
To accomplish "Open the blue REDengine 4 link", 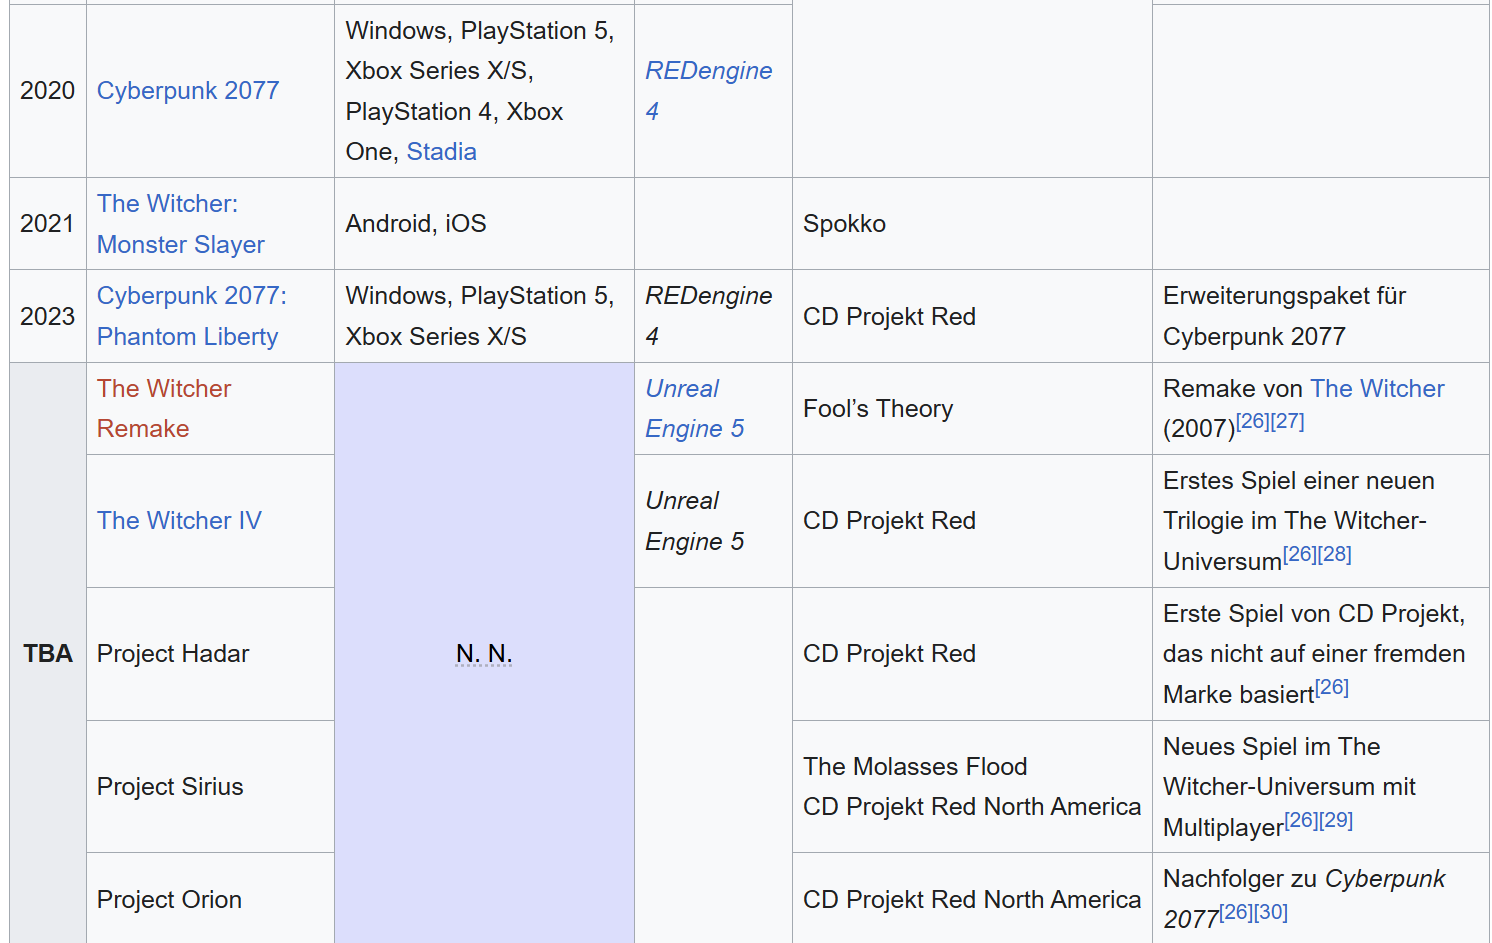I will [x=708, y=91].
